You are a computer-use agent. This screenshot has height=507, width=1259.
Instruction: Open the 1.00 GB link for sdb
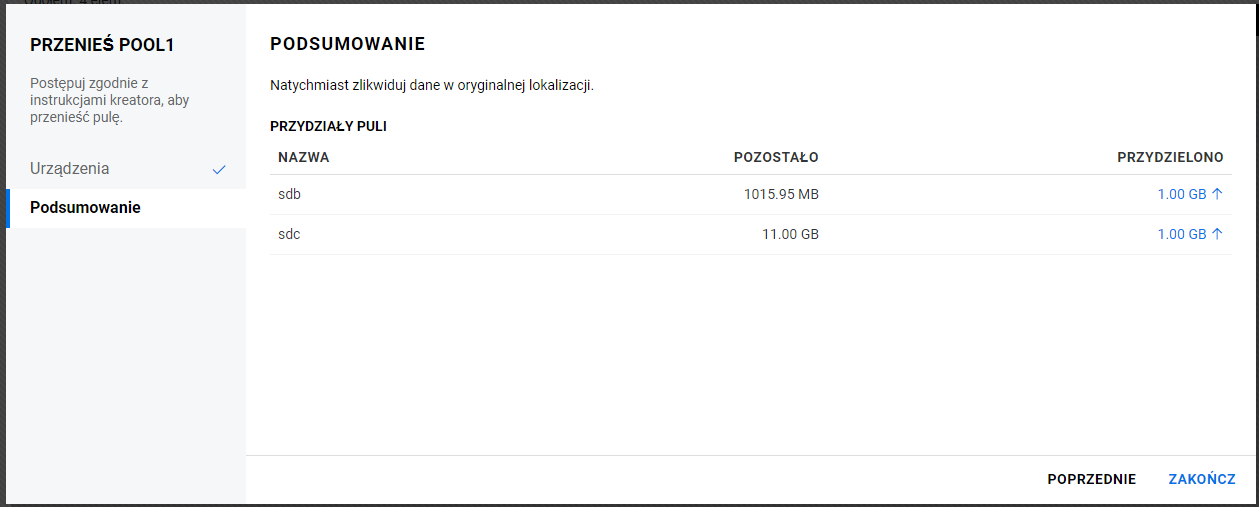1181,194
